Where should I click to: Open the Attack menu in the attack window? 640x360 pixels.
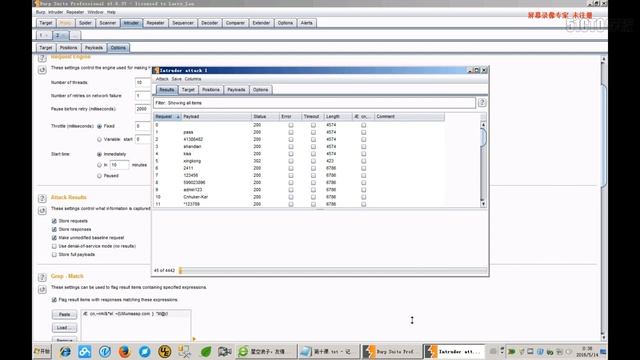[x=162, y=79]
